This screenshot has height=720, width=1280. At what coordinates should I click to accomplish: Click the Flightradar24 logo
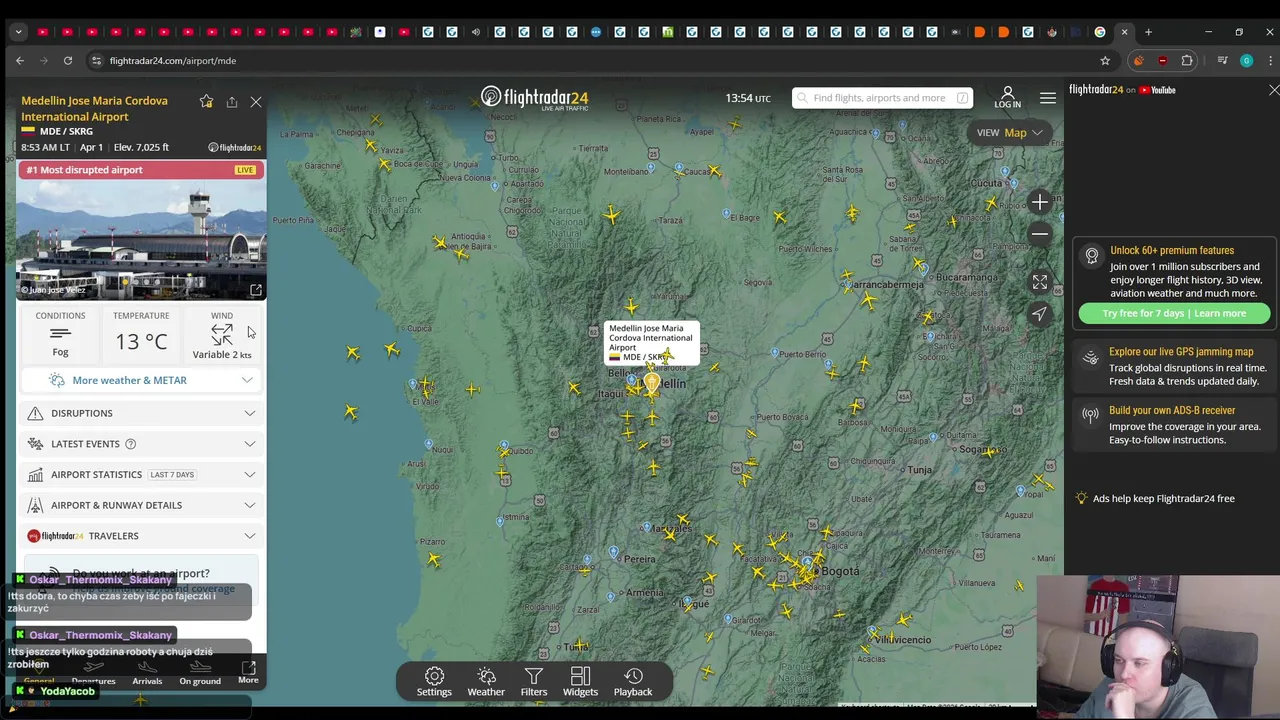[534, 98]
